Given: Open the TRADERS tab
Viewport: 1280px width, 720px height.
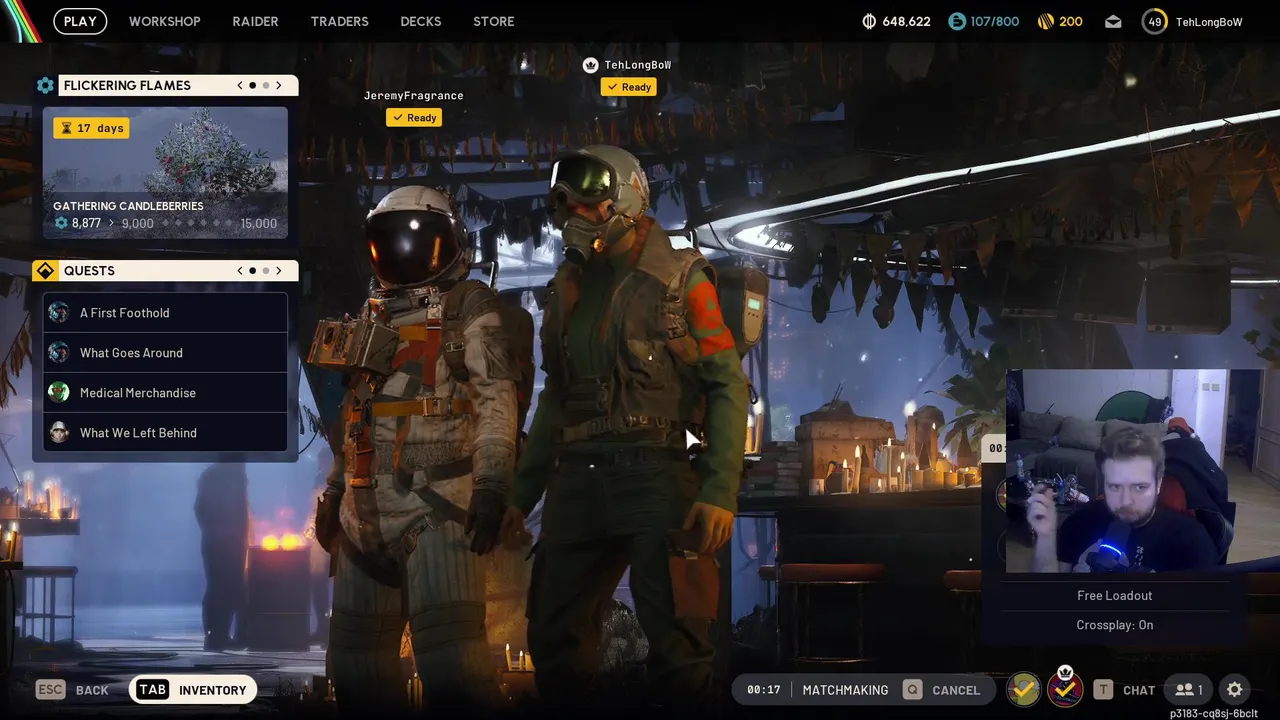Looking at the screenshot, I should (339, 21).
